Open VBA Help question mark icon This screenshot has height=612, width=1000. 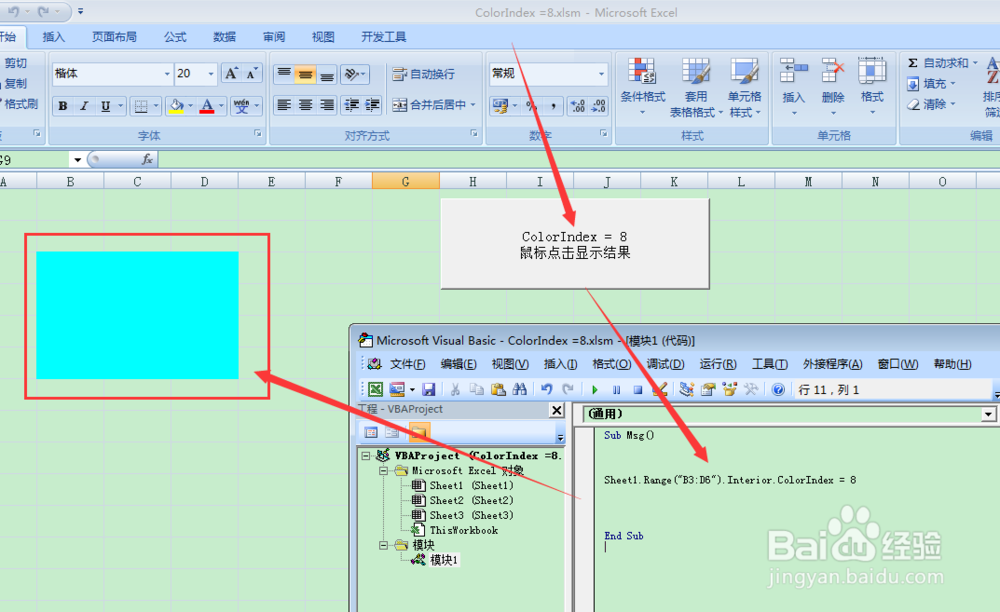(x=777, y=390)
